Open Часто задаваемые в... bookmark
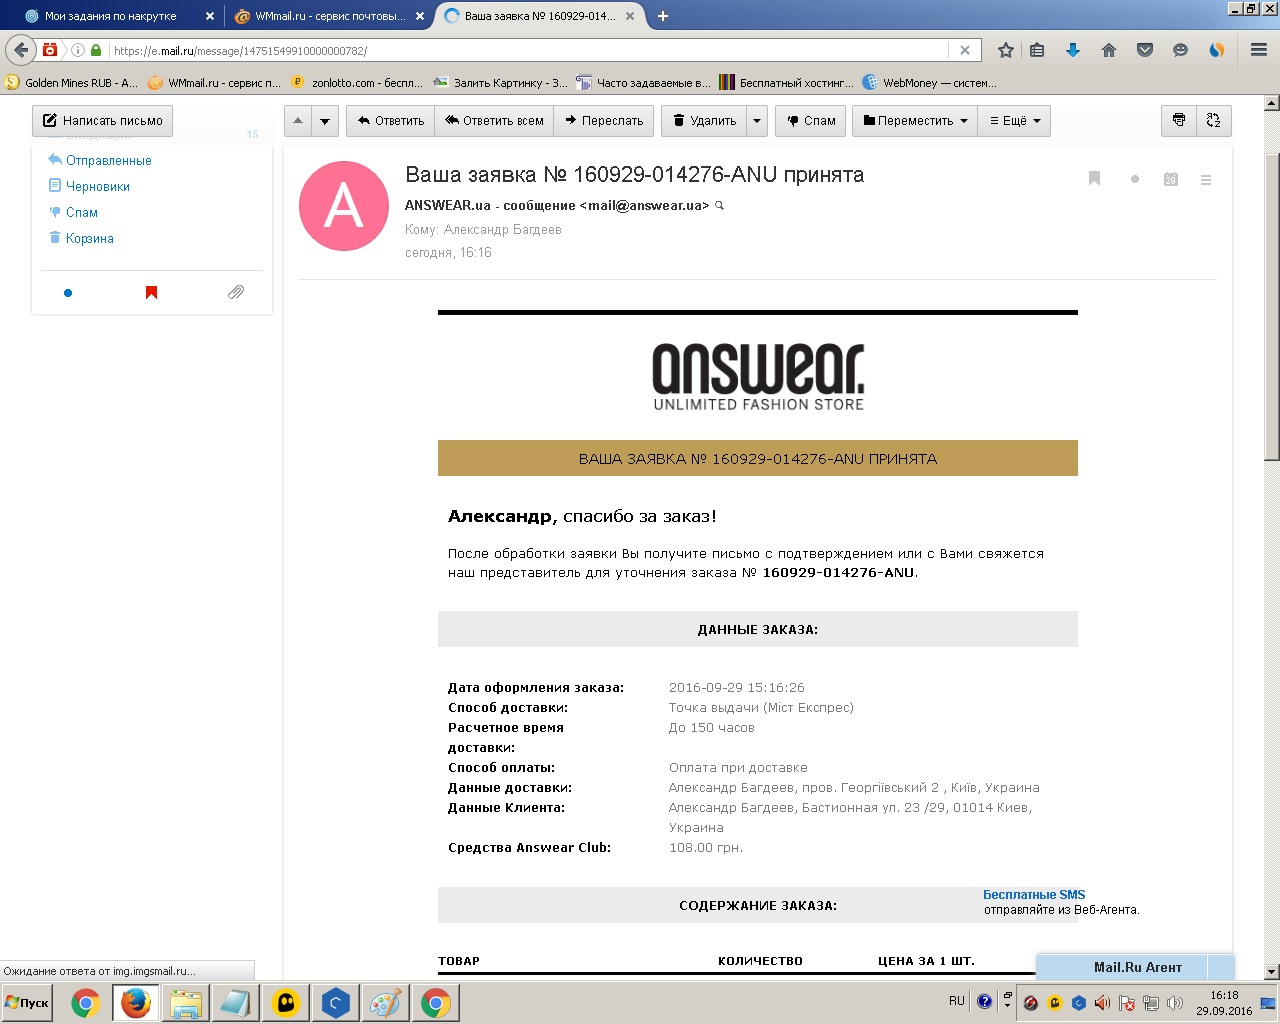This screenshot has height=1024, width=1280. [x=643, y=83]
